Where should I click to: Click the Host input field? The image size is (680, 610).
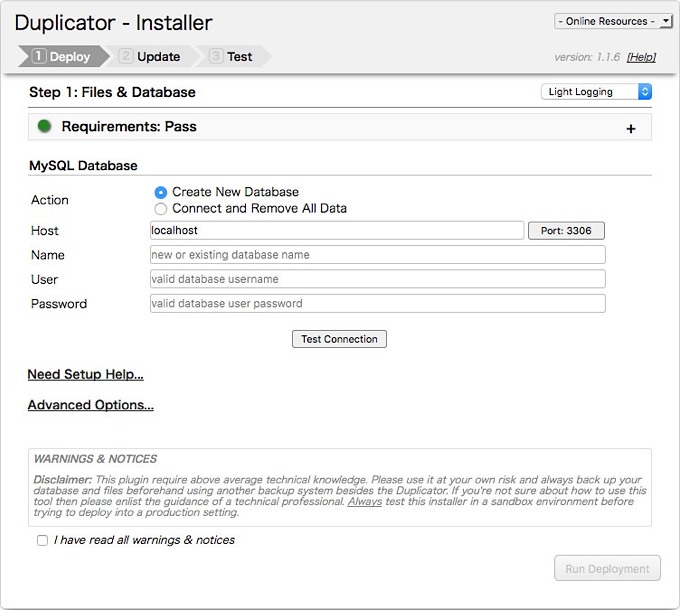336,231
